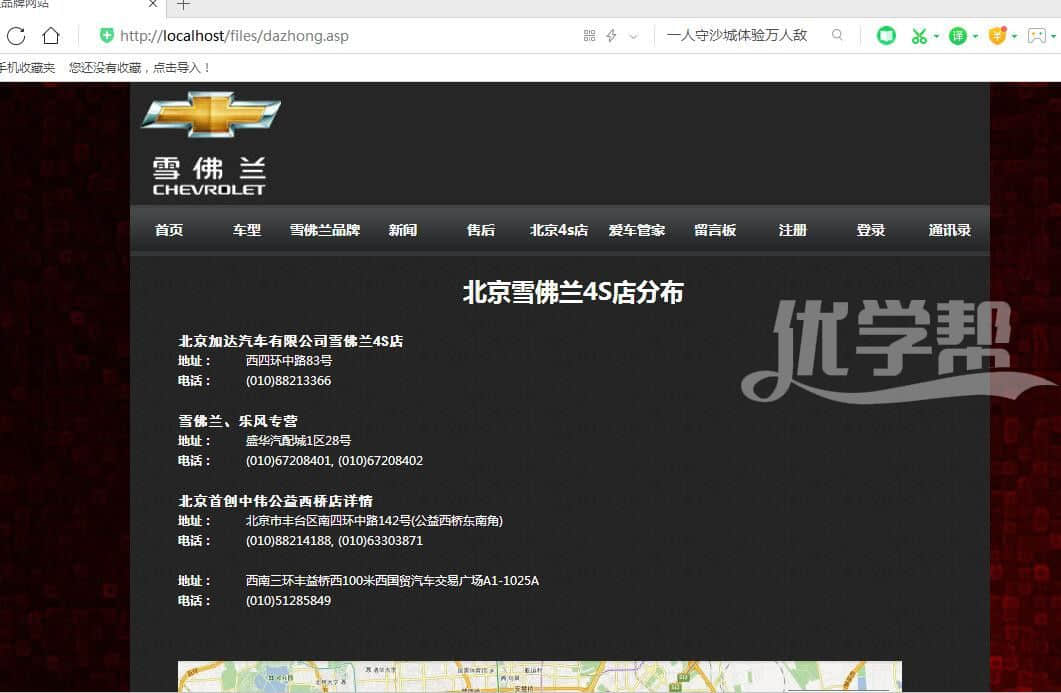
Task: Click the lightning speed mode icon
Action: click(x=611, y=36)
